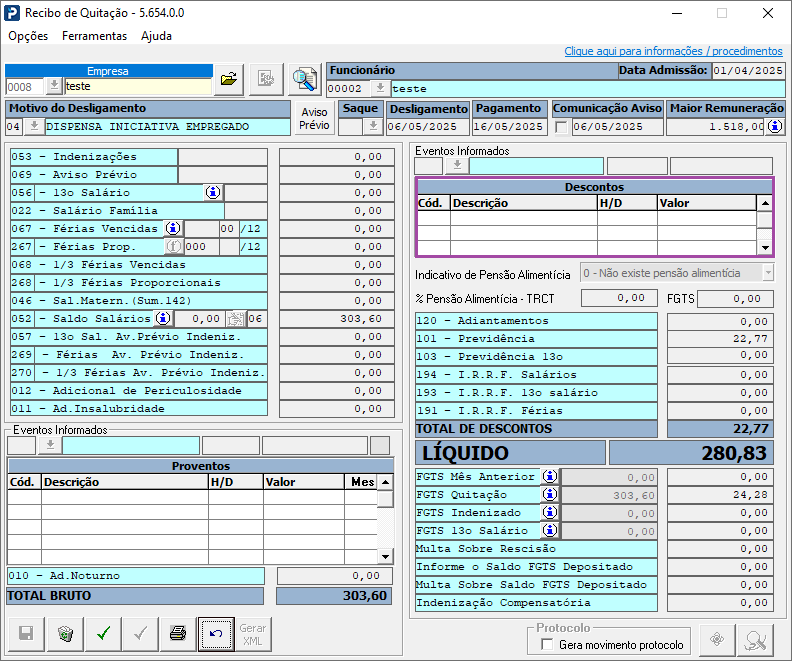The image size is (792, 661).
Task: Open company folder icon next to Empresa
Action: [x=229, y=79]
